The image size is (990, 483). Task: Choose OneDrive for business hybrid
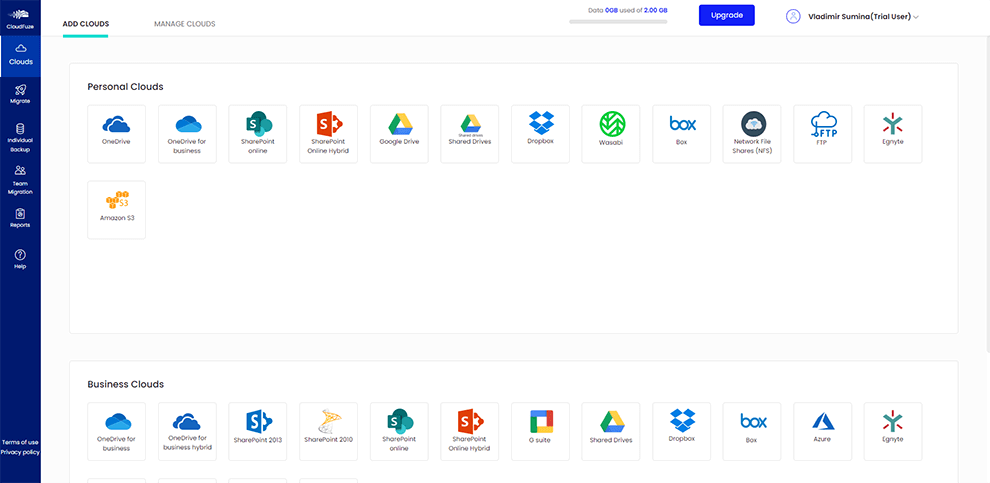click(x=187, y=431)
